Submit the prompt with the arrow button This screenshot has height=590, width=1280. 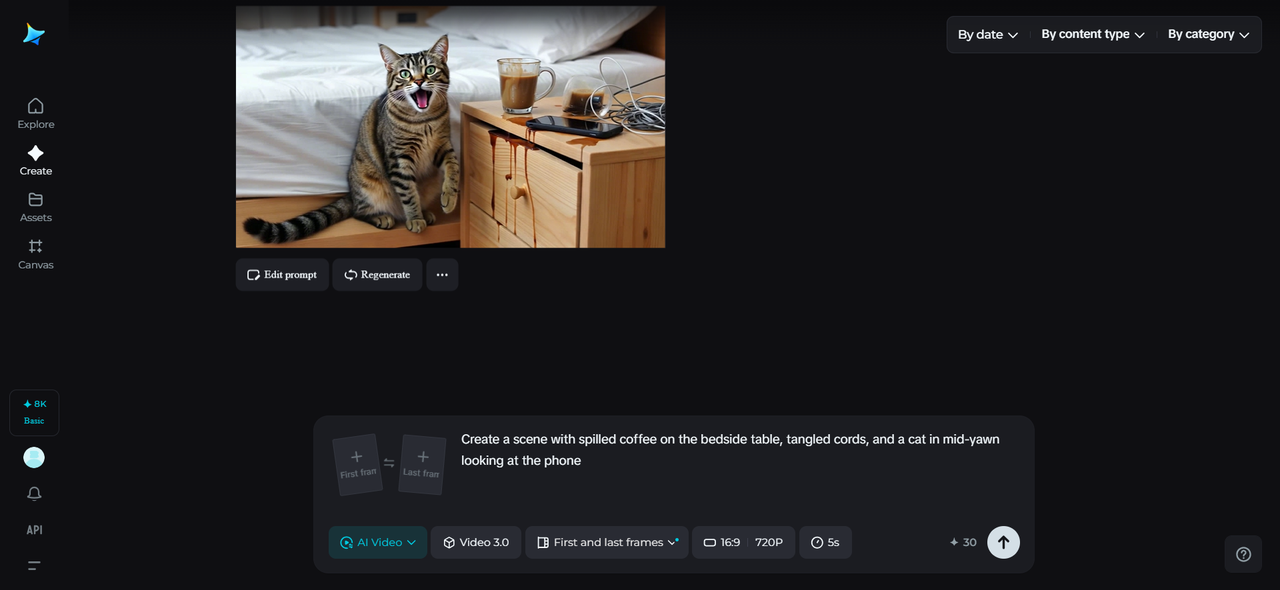(1003, 542)
